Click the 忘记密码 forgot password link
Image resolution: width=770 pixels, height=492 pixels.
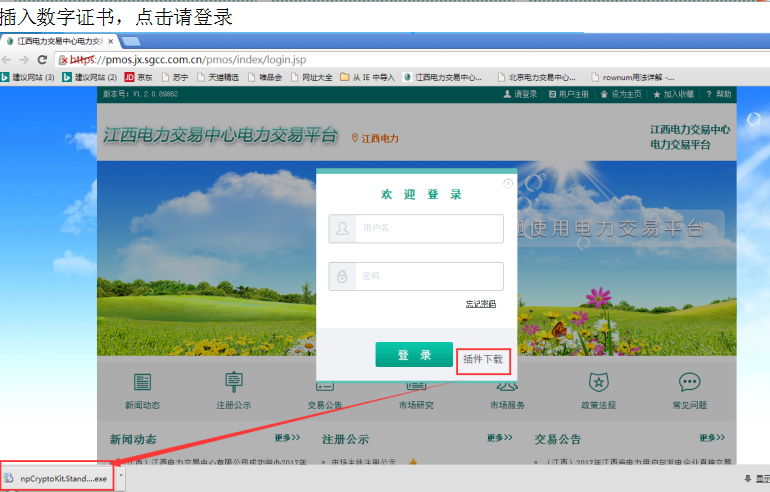coord(480,304)
